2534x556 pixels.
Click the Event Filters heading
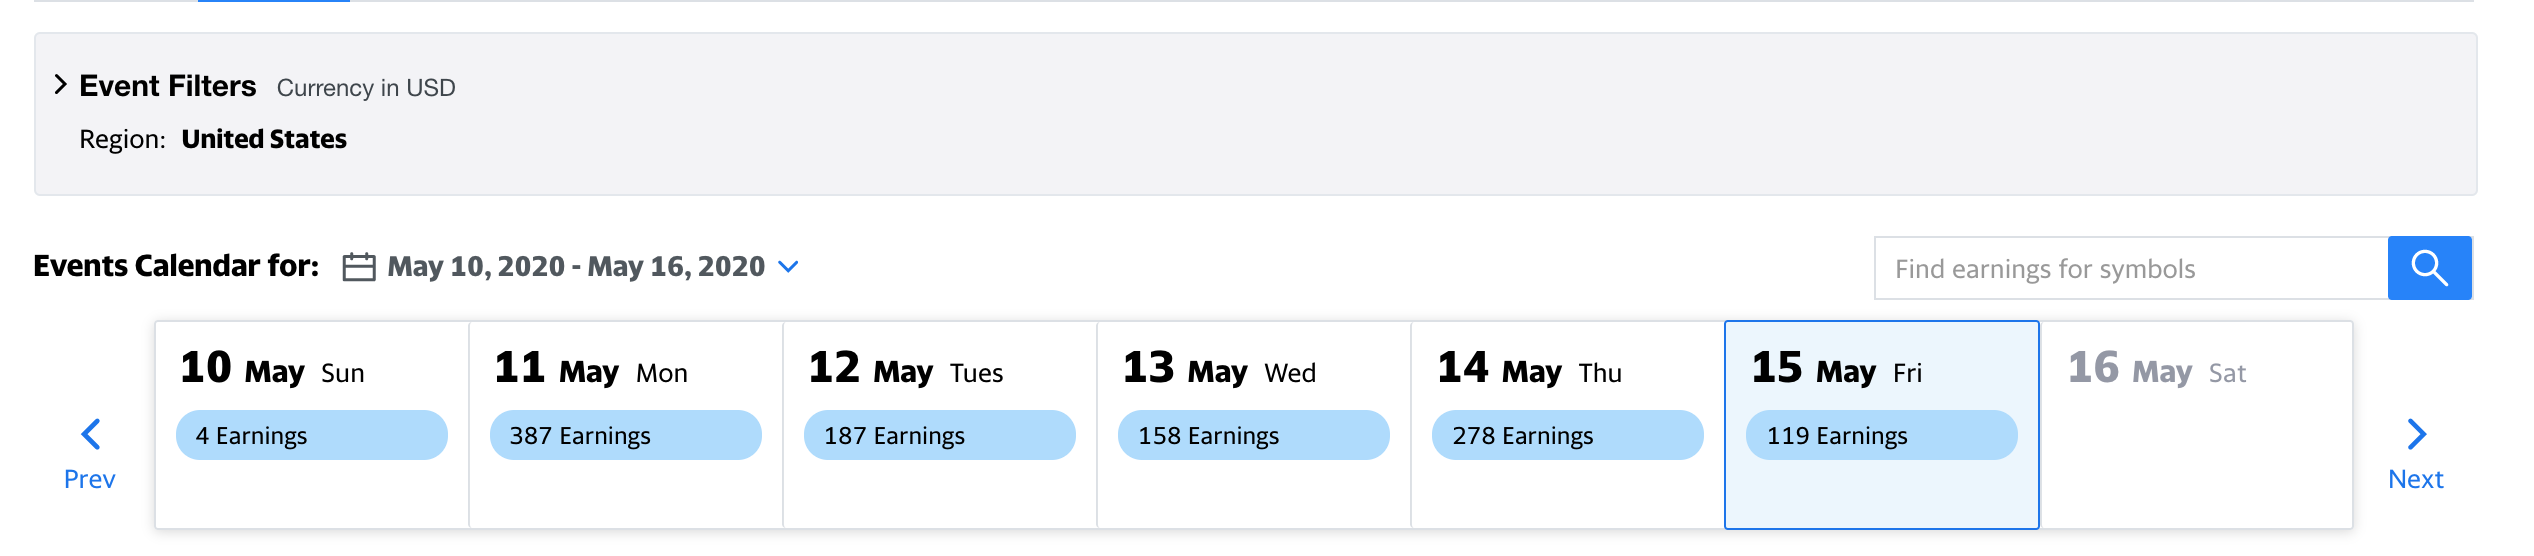[x=168, y=86]
